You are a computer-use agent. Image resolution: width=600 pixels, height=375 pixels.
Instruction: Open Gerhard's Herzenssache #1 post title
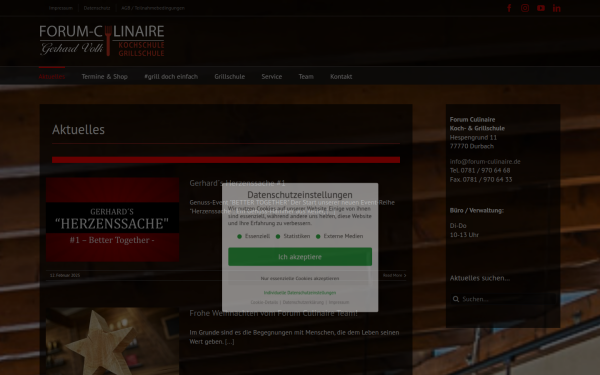(237, 183)
